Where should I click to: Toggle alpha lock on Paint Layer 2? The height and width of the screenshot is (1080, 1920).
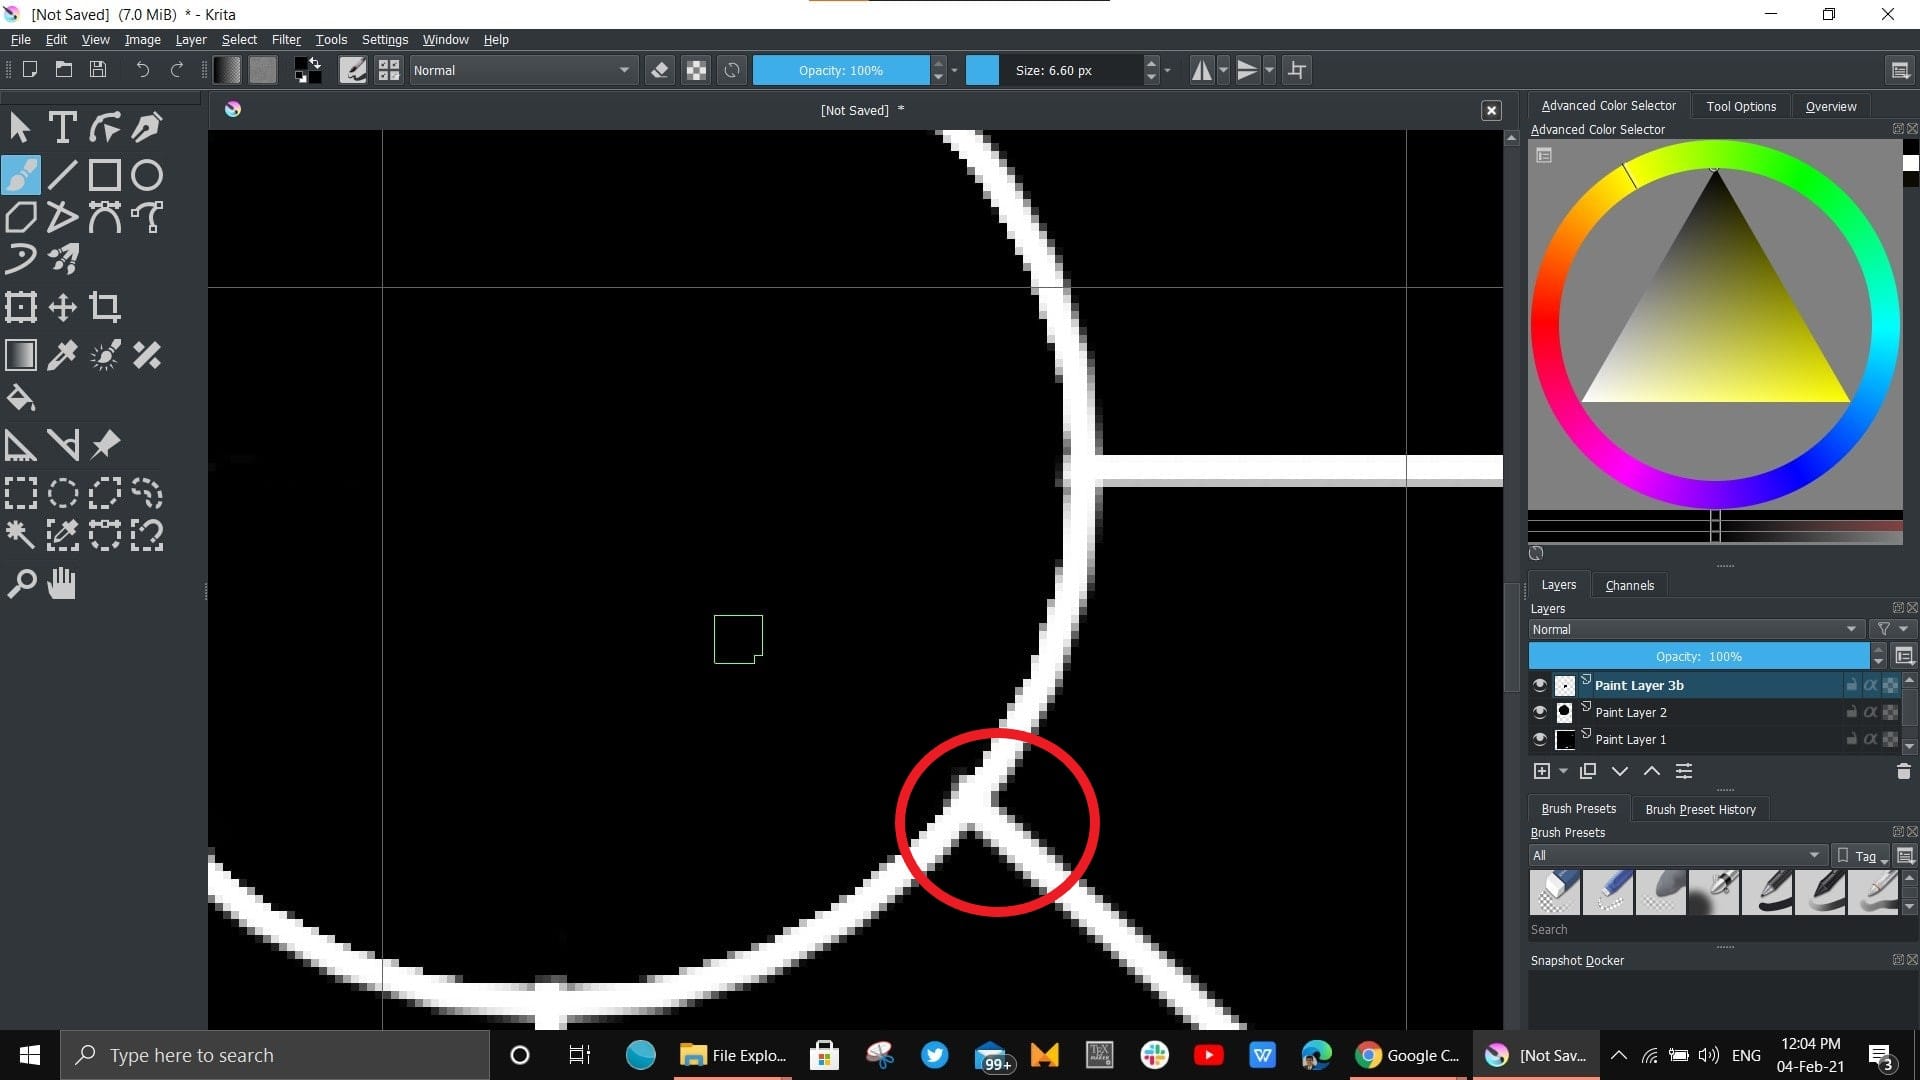[x=1870, y=712]
